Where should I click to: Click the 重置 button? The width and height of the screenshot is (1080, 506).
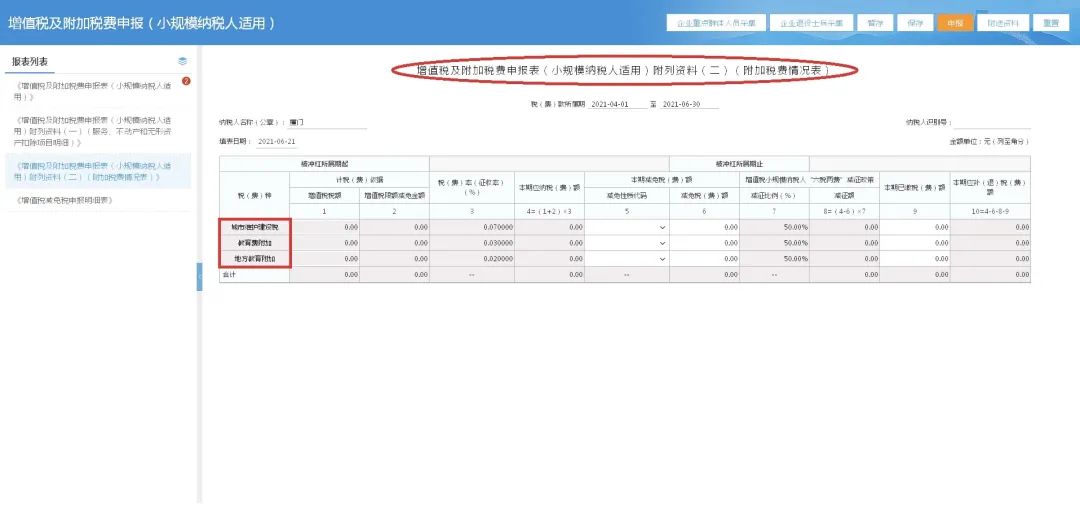click(1051, 23)
